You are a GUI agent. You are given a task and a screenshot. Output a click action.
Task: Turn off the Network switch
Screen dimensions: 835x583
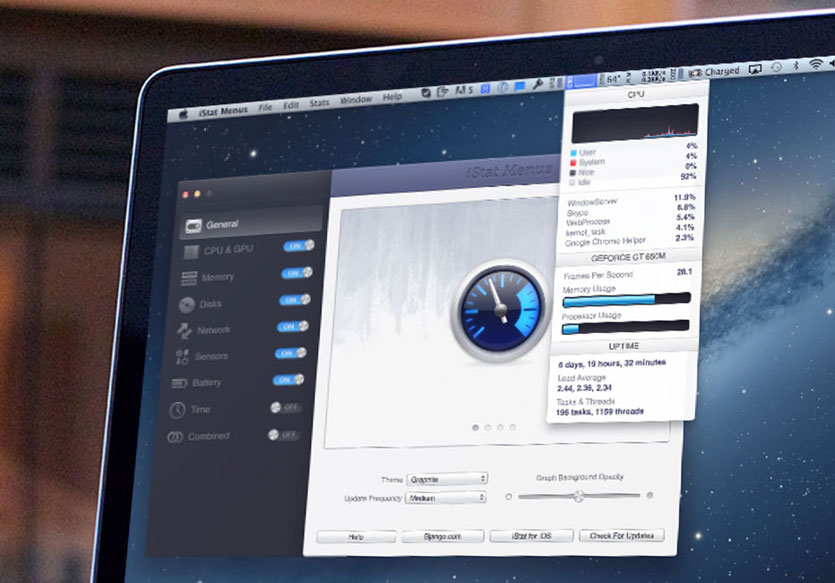292,326
